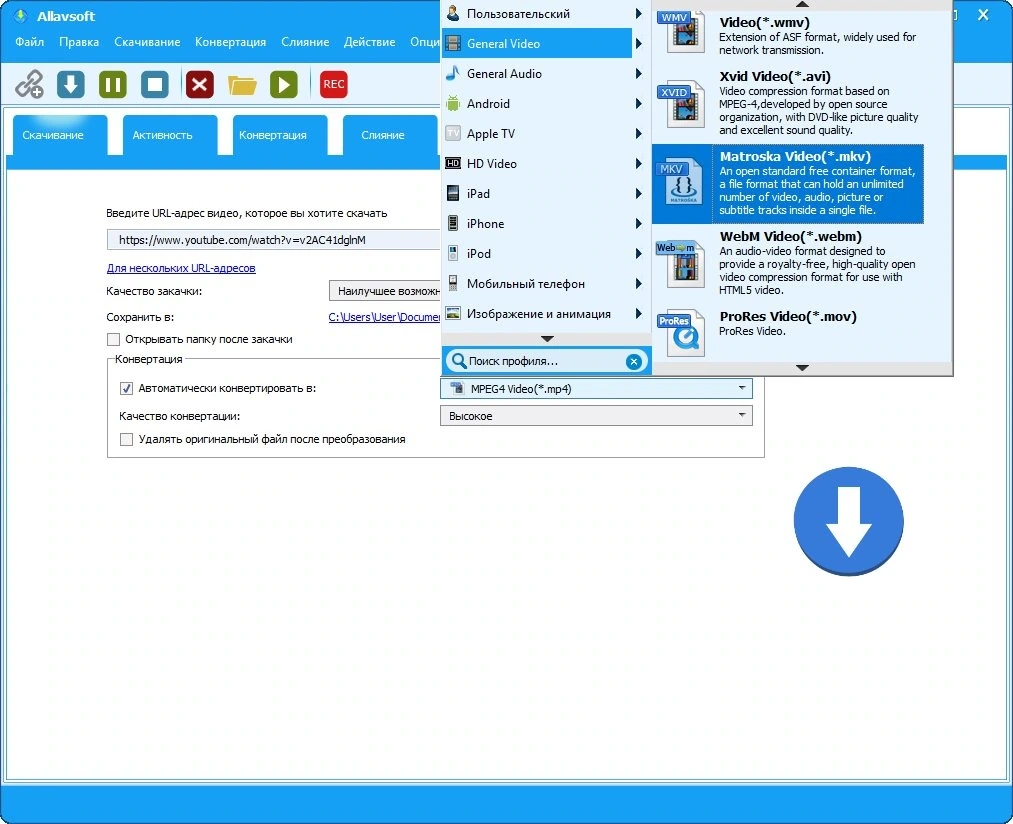1013x824 pixels.
Task: Expand the Изображение и анимация submenu arrow
Action: (638, 313)
